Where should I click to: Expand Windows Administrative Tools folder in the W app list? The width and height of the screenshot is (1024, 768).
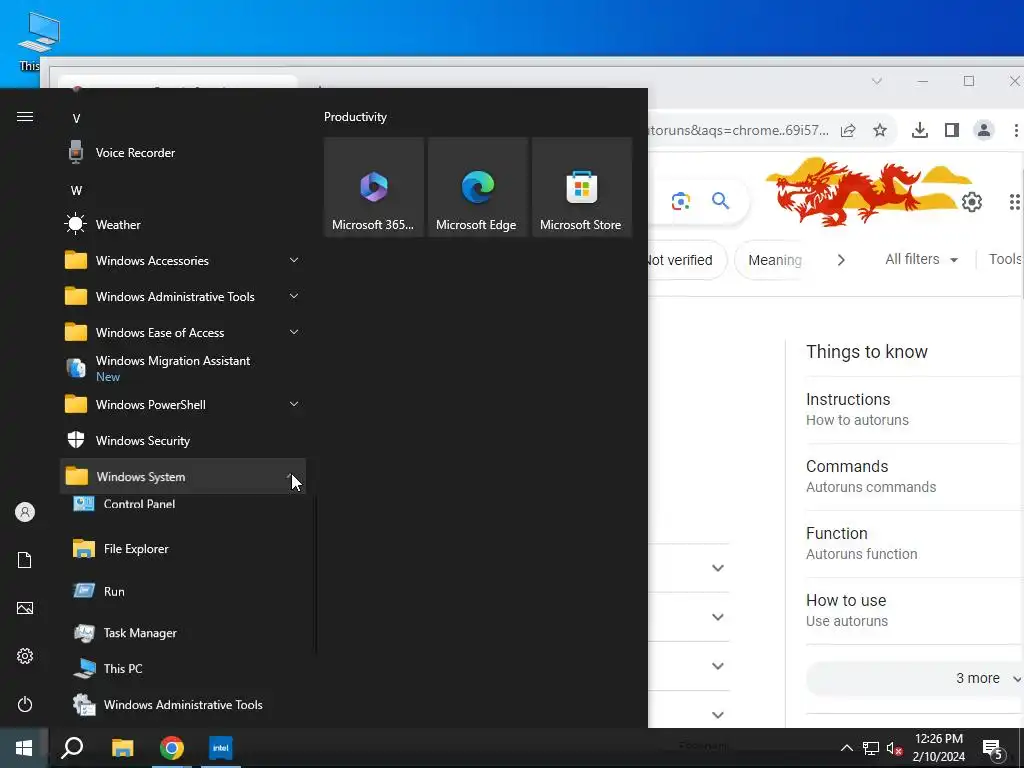[294, 296]
